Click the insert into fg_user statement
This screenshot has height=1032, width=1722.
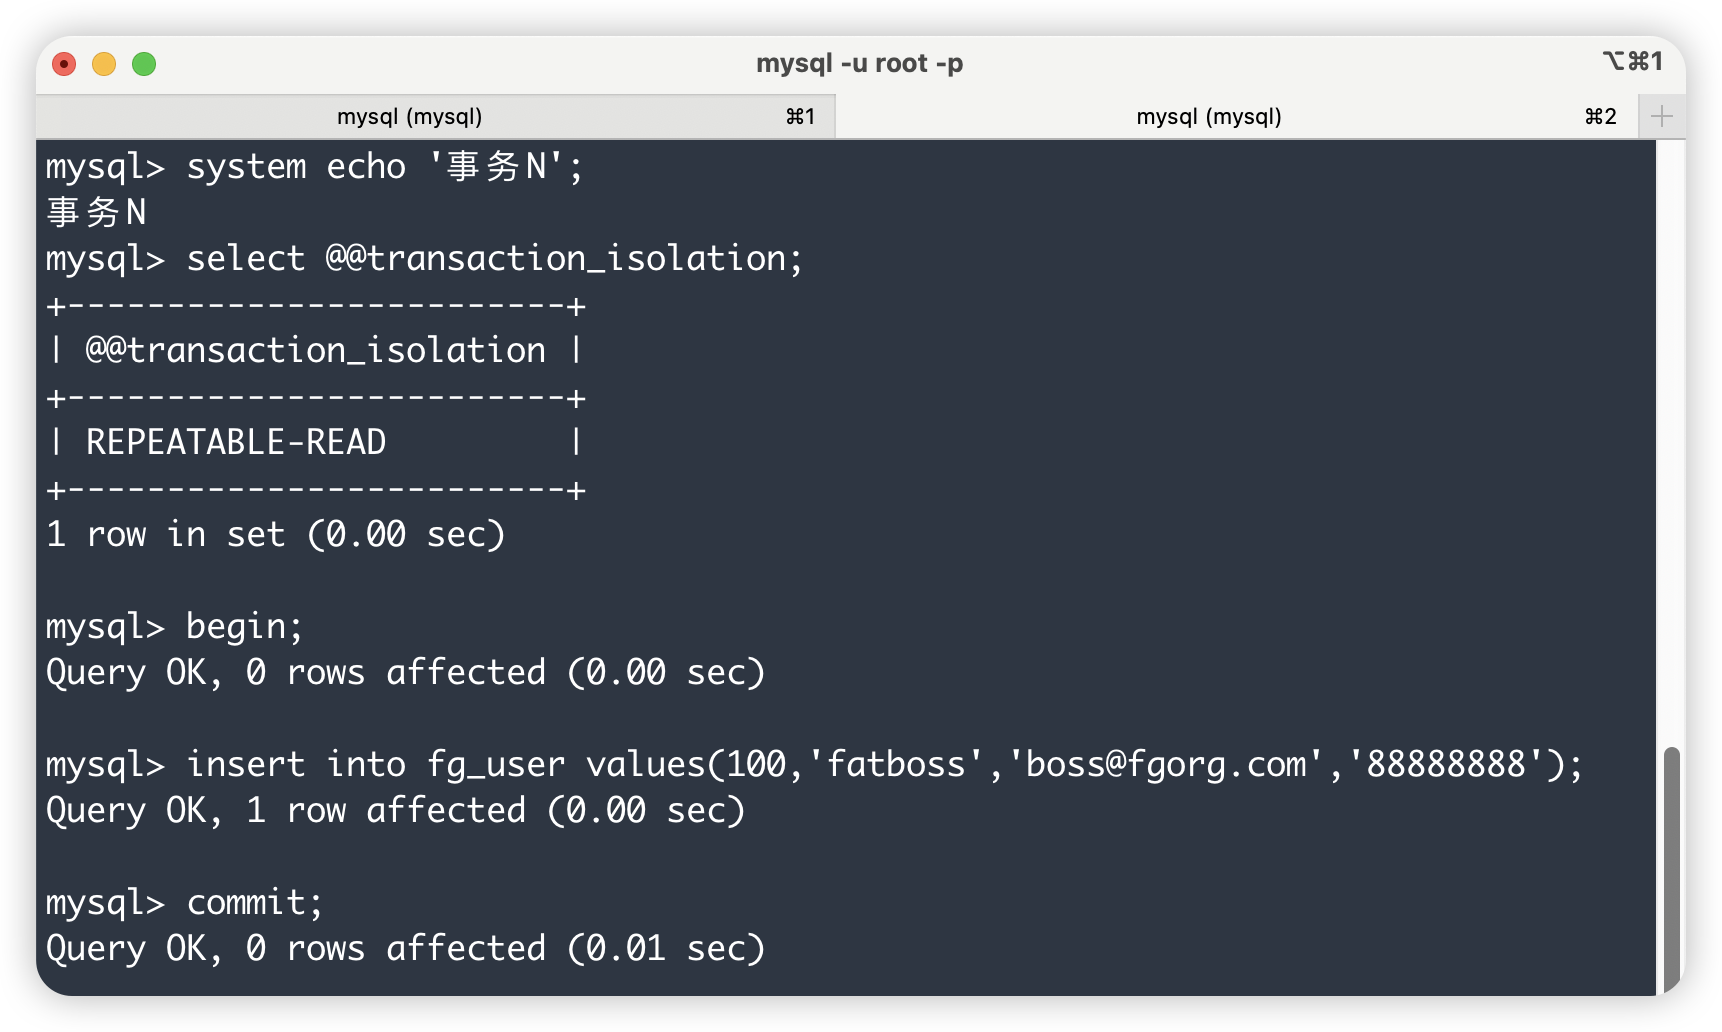coord(814,765)
